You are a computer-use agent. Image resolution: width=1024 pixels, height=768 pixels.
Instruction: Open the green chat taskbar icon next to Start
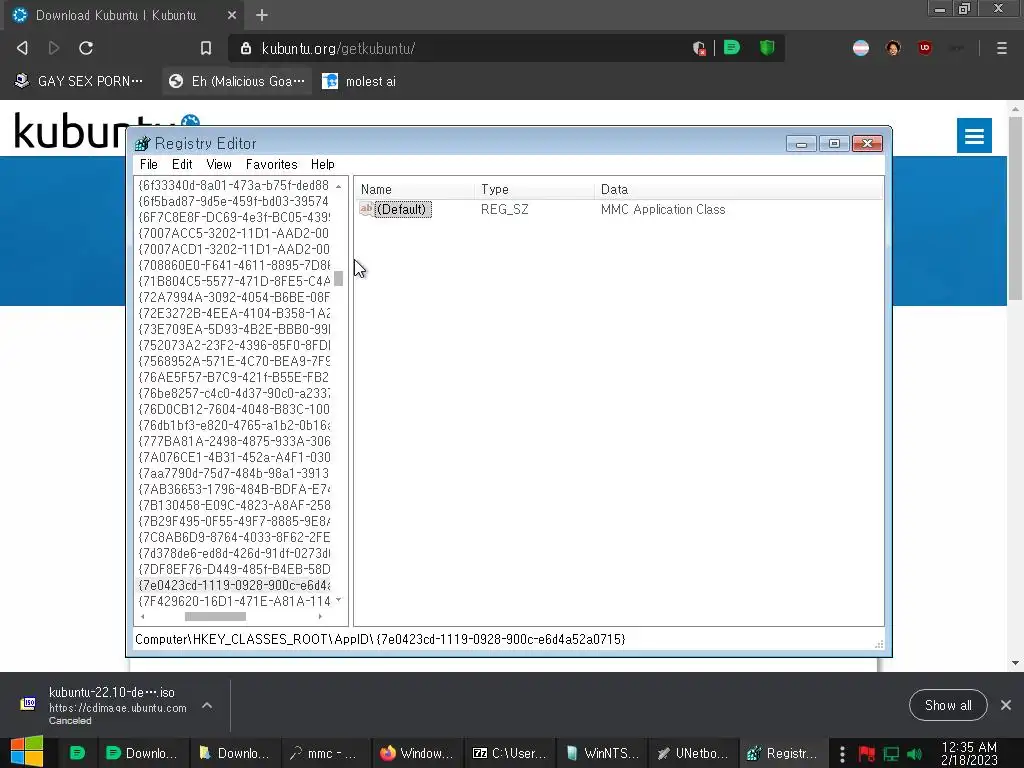(77, 753)
